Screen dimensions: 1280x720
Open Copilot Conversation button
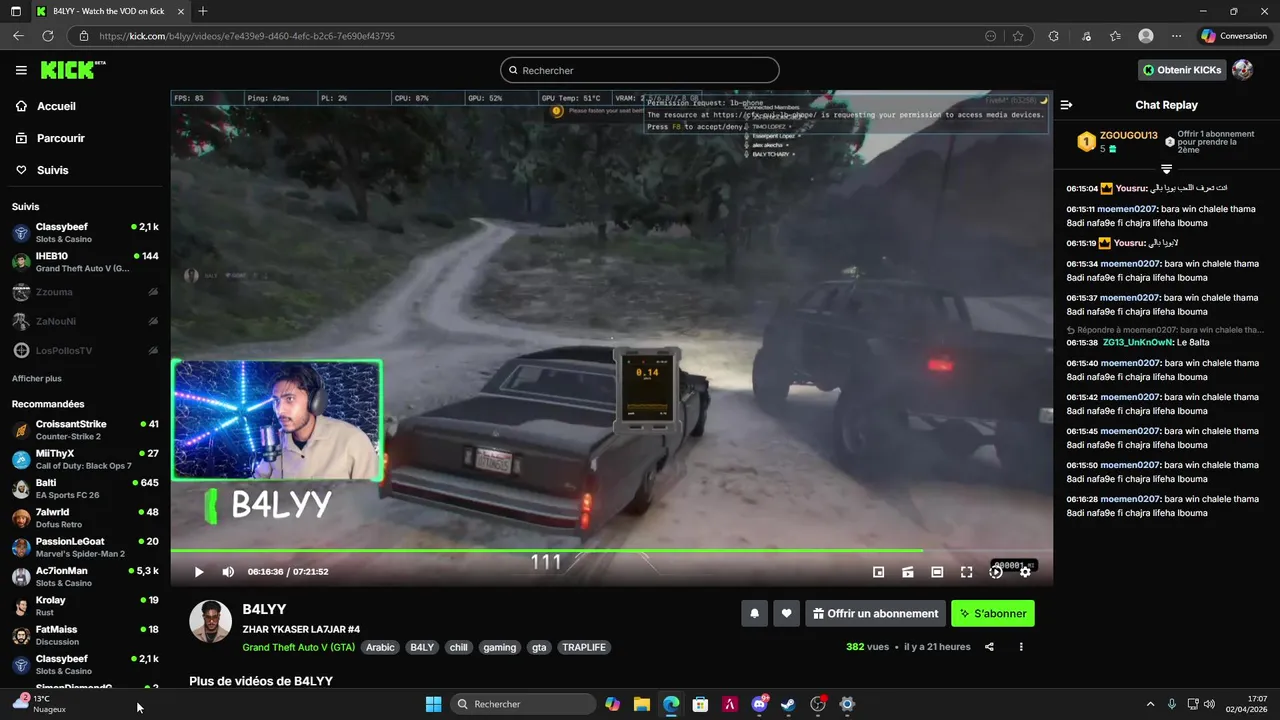click(1234, 36)
